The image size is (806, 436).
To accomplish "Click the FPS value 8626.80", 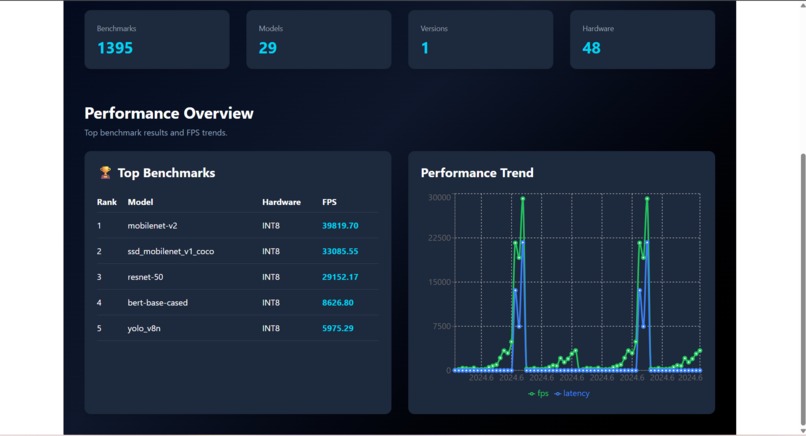I will coord(338,303).
